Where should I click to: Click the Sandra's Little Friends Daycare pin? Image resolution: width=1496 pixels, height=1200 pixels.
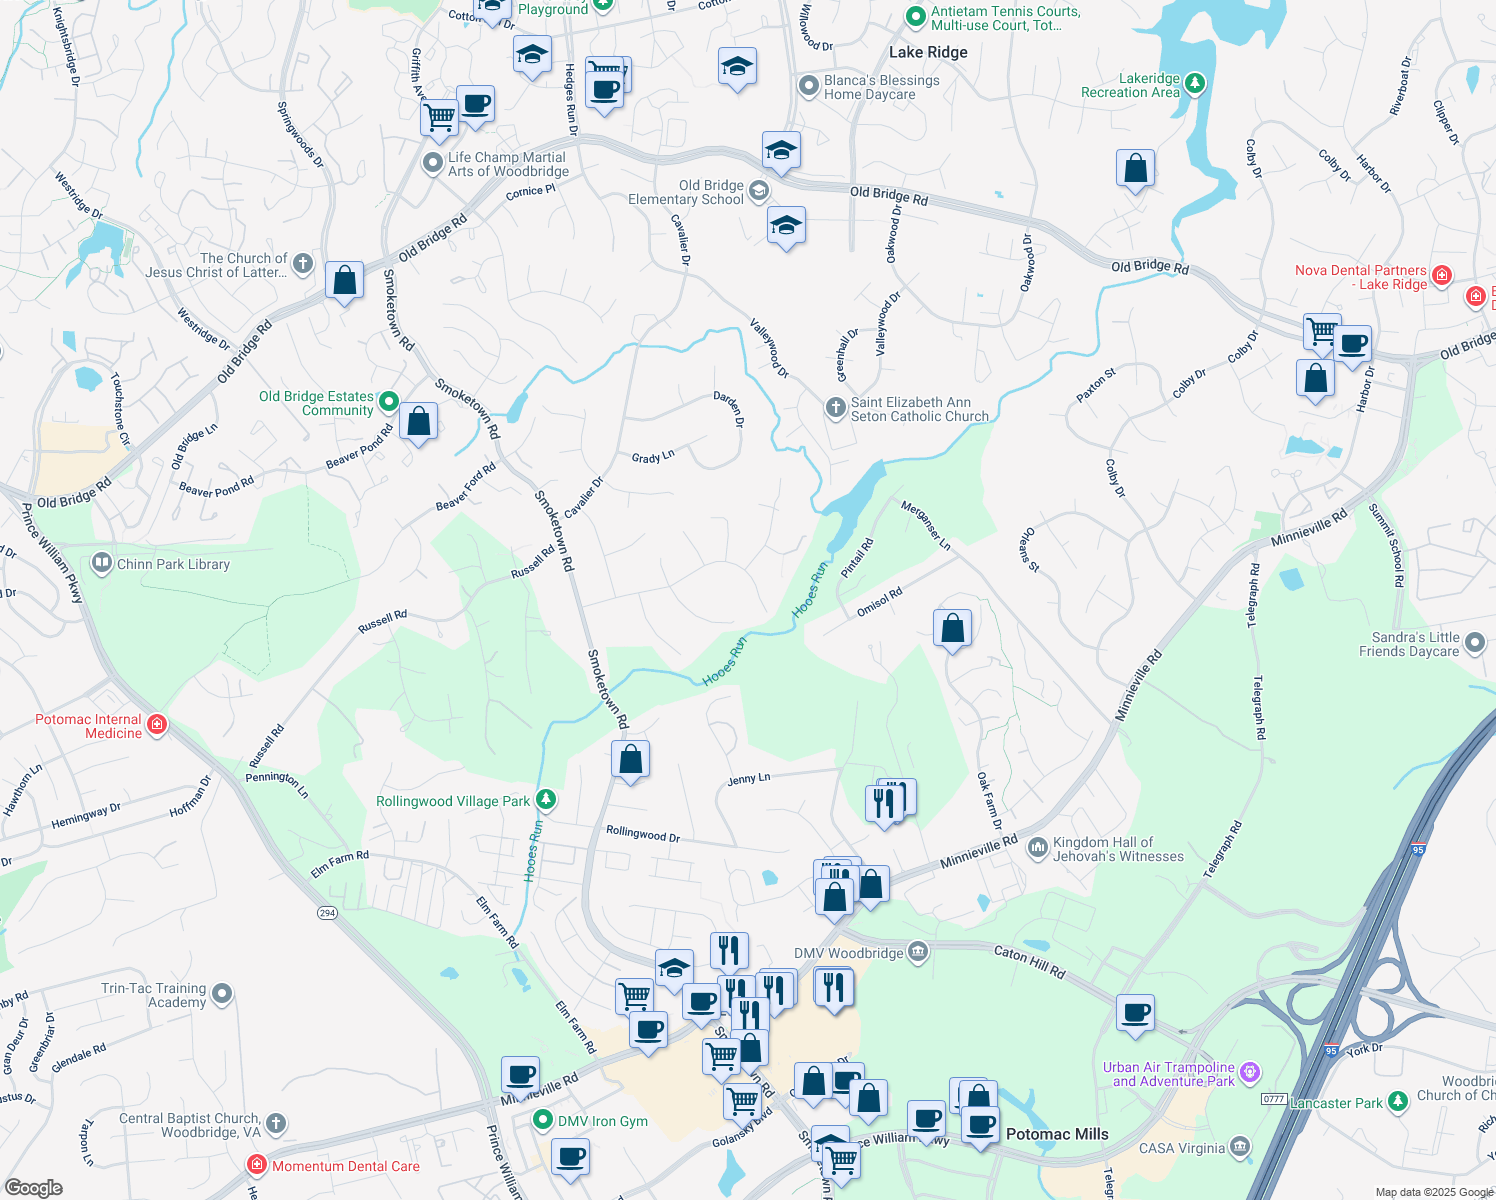[1476, 643]
